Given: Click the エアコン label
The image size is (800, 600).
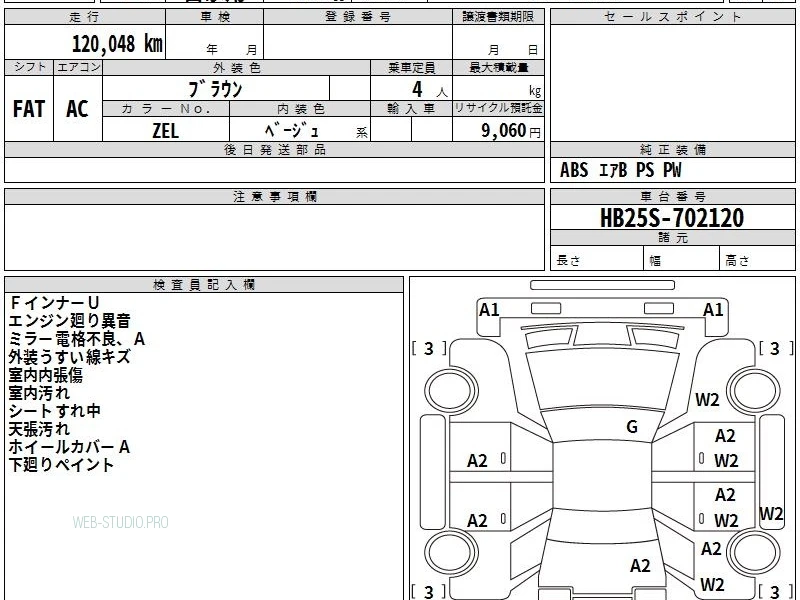Looking at the screenshot, I should pos(78,67).
